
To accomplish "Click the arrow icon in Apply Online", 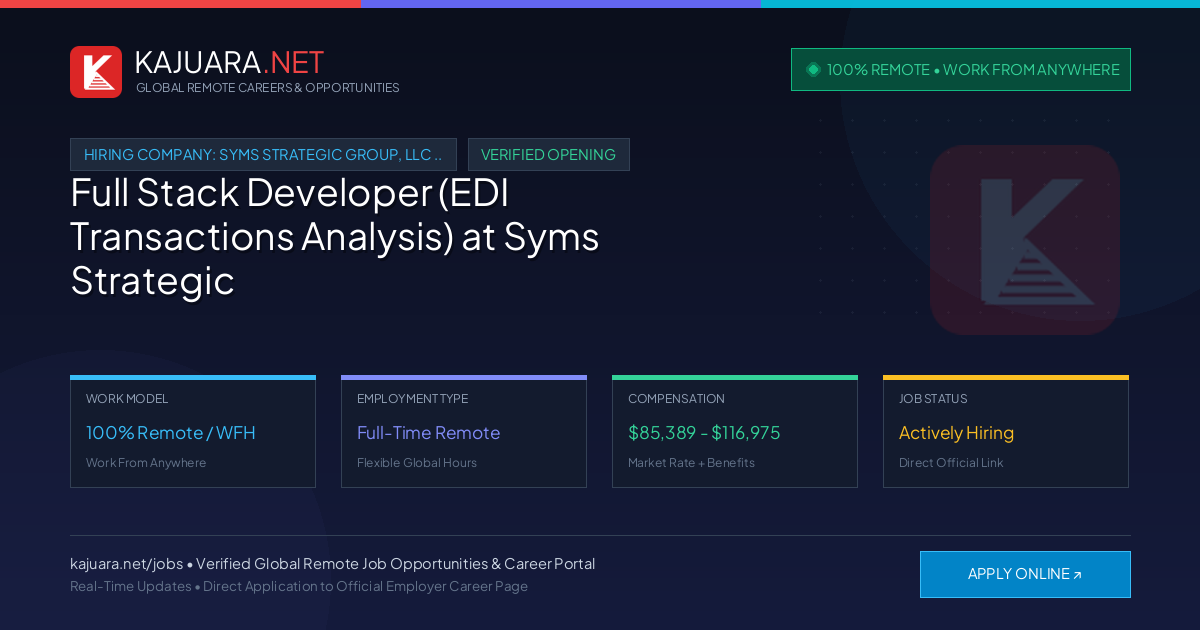I will (x=1077, y=575).
